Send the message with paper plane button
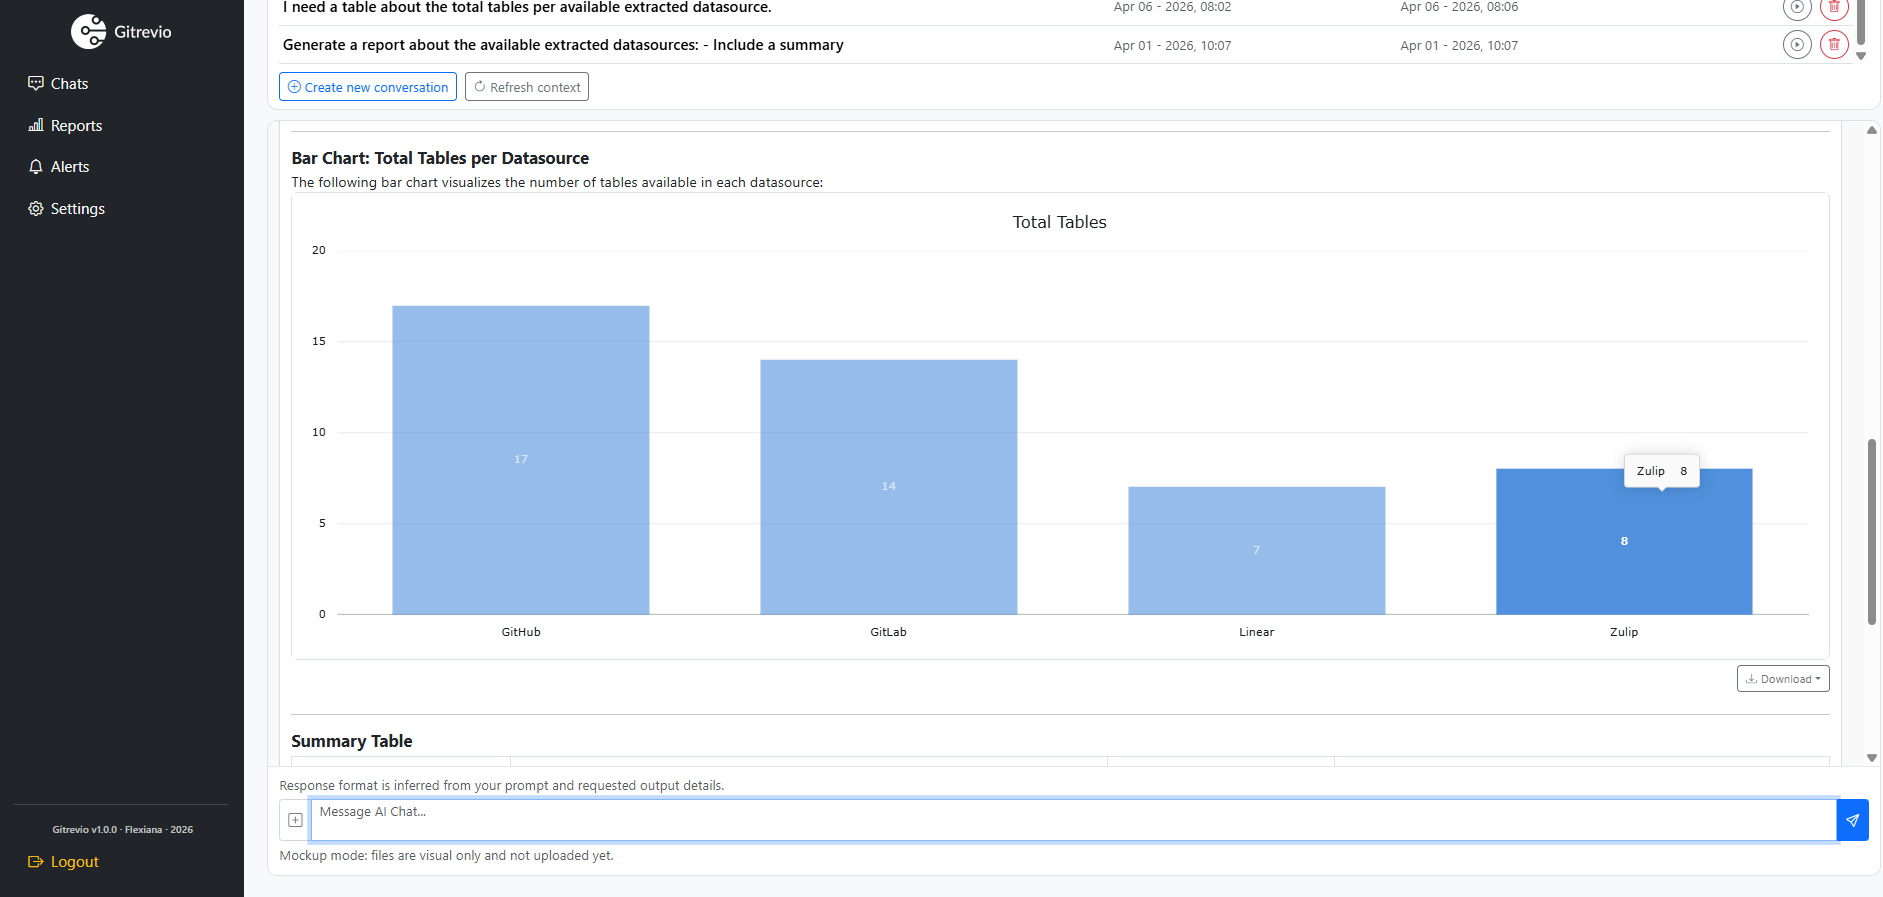This screenshot has width=1883, height=897. (x=1853, y=820)
